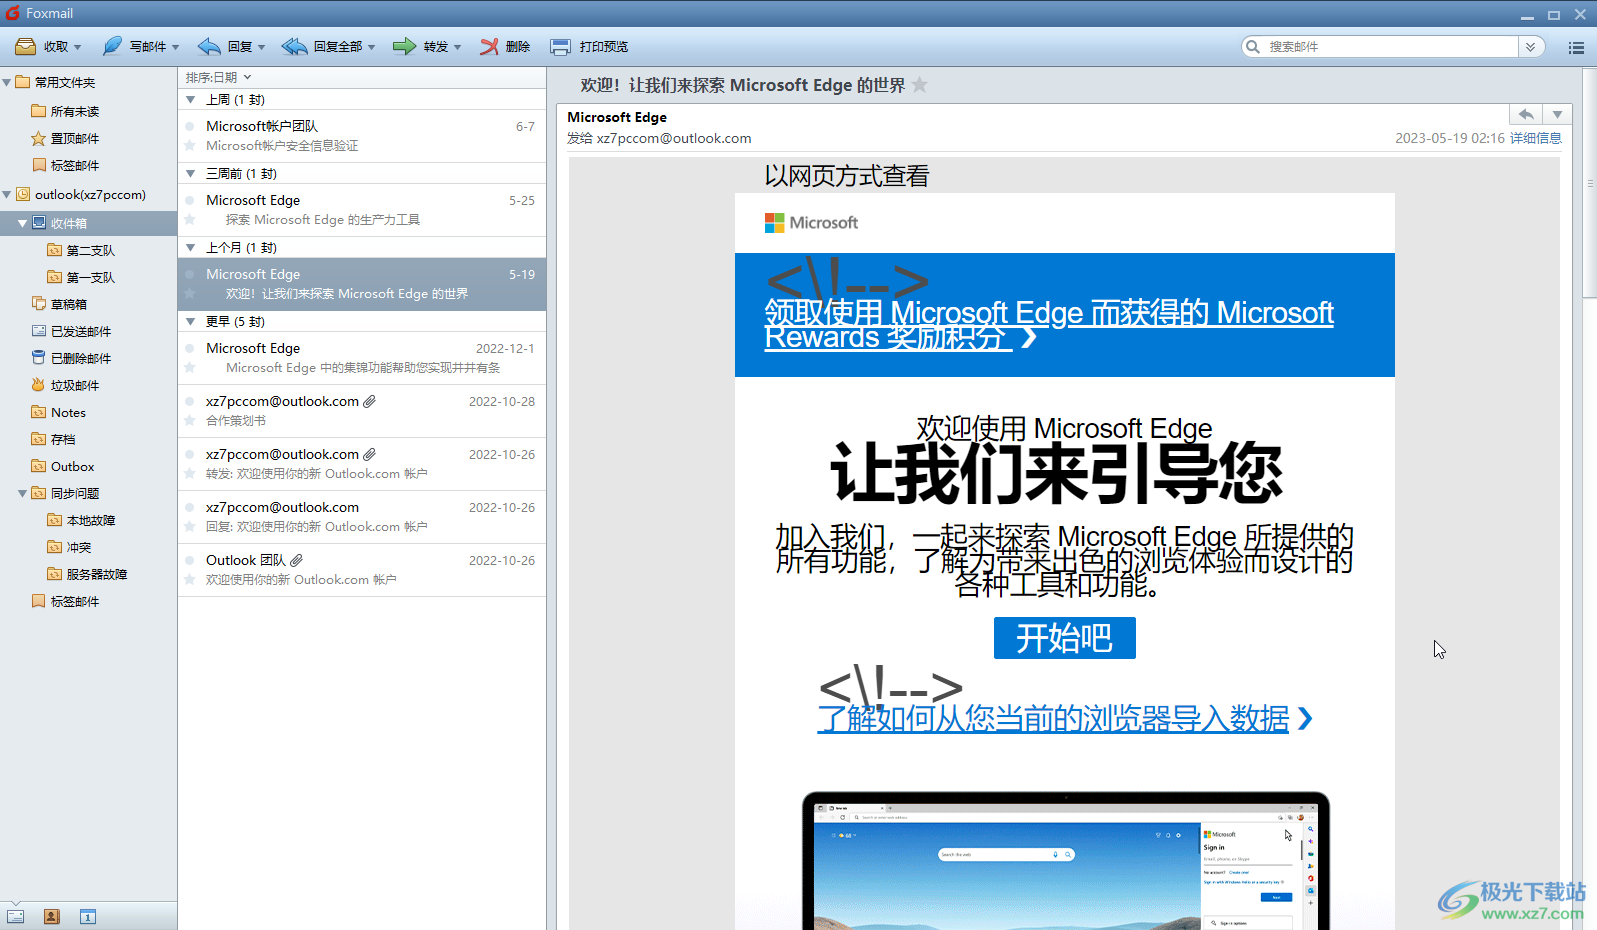This screenshot has width=1597, height=930.
Task: Open the 5-25 Microsoft Edge email
Action: click(x=362, y=210)
